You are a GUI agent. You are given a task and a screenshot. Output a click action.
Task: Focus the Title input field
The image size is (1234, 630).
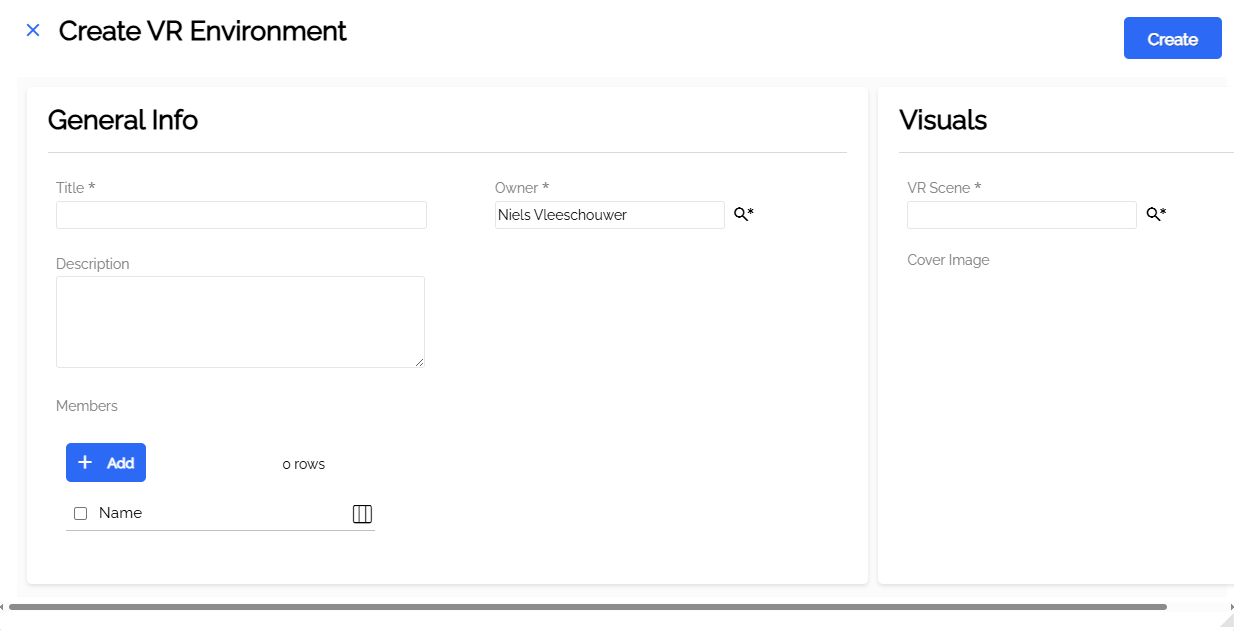[x=241, y=215]
